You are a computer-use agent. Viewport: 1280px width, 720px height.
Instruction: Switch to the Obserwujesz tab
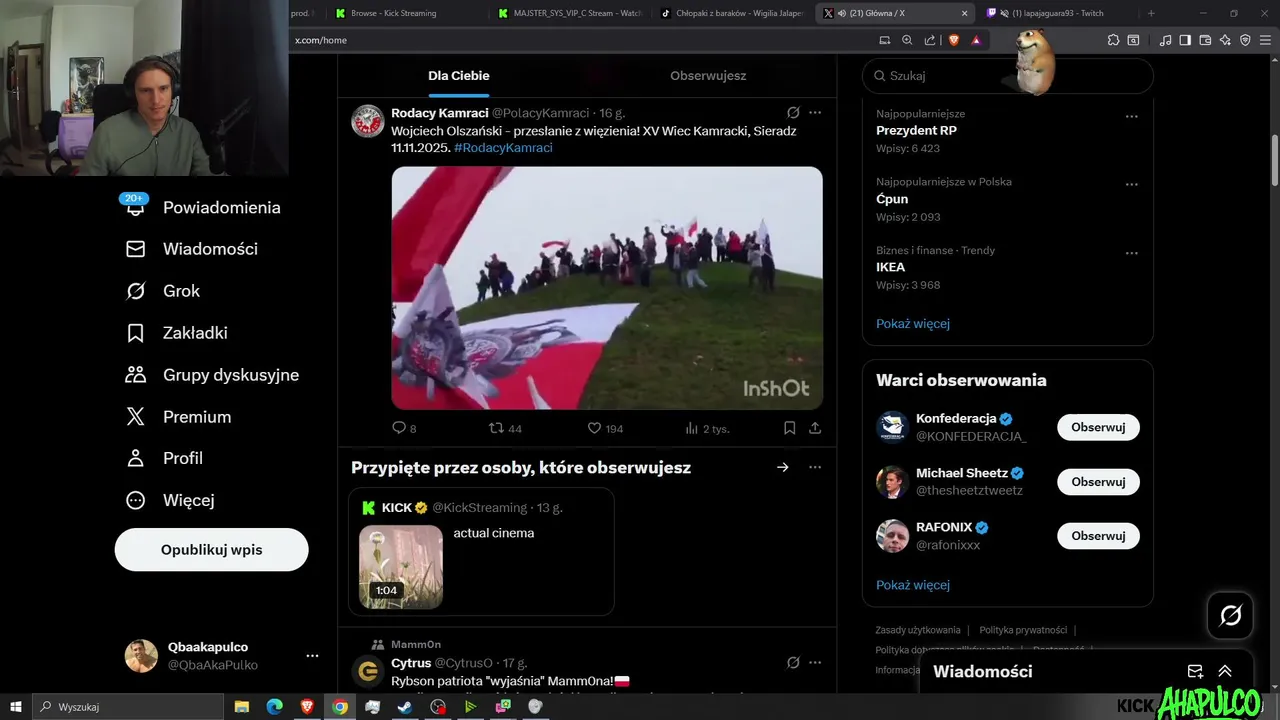[x=708, y=75]
